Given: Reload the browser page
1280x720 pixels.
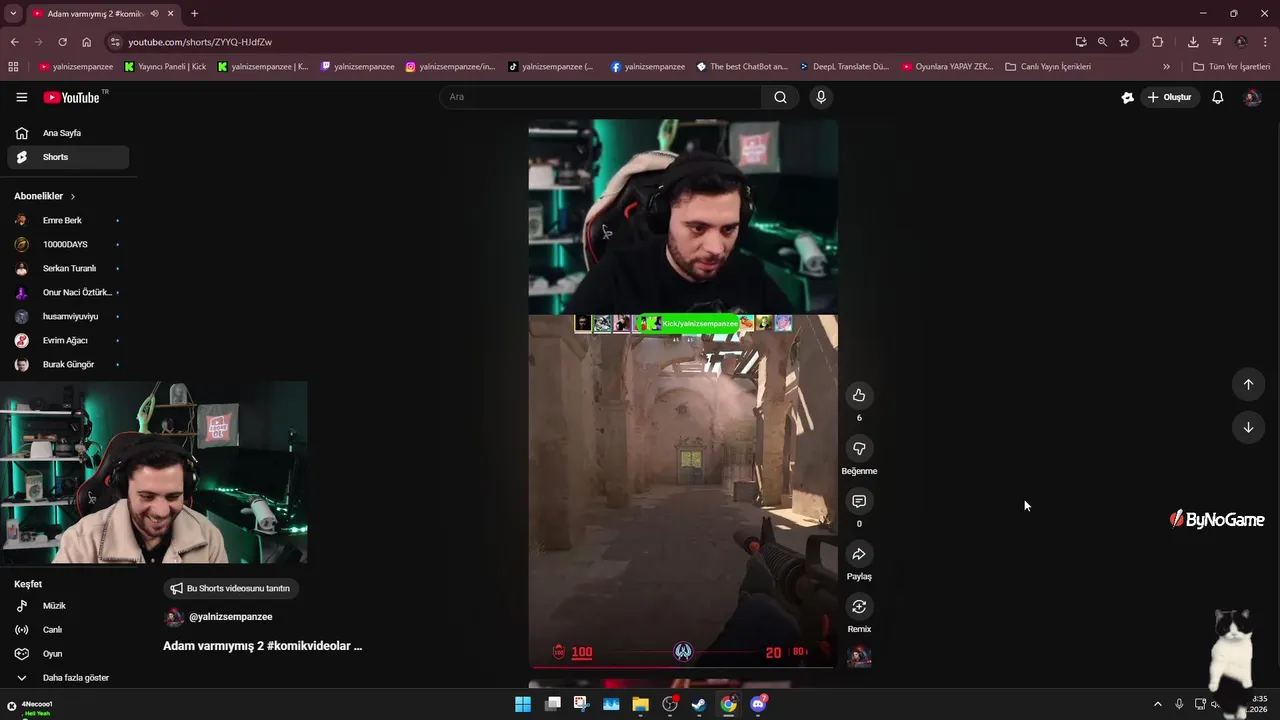Looking at the screenshot, I should coord(62,42).
